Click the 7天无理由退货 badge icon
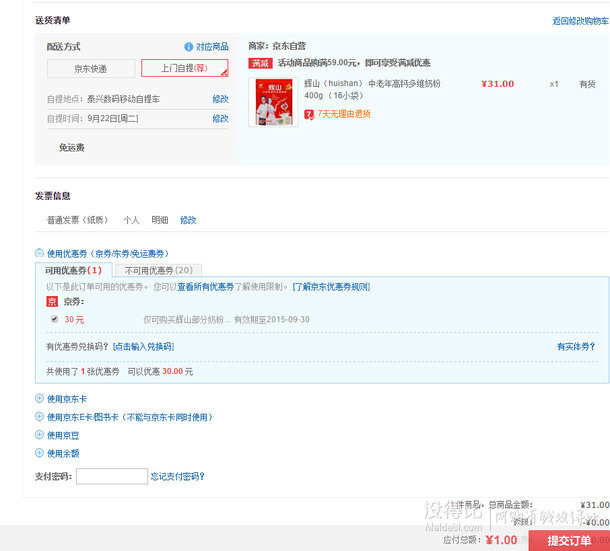Viewport: 610px width, 551px height. coord(309,114)
